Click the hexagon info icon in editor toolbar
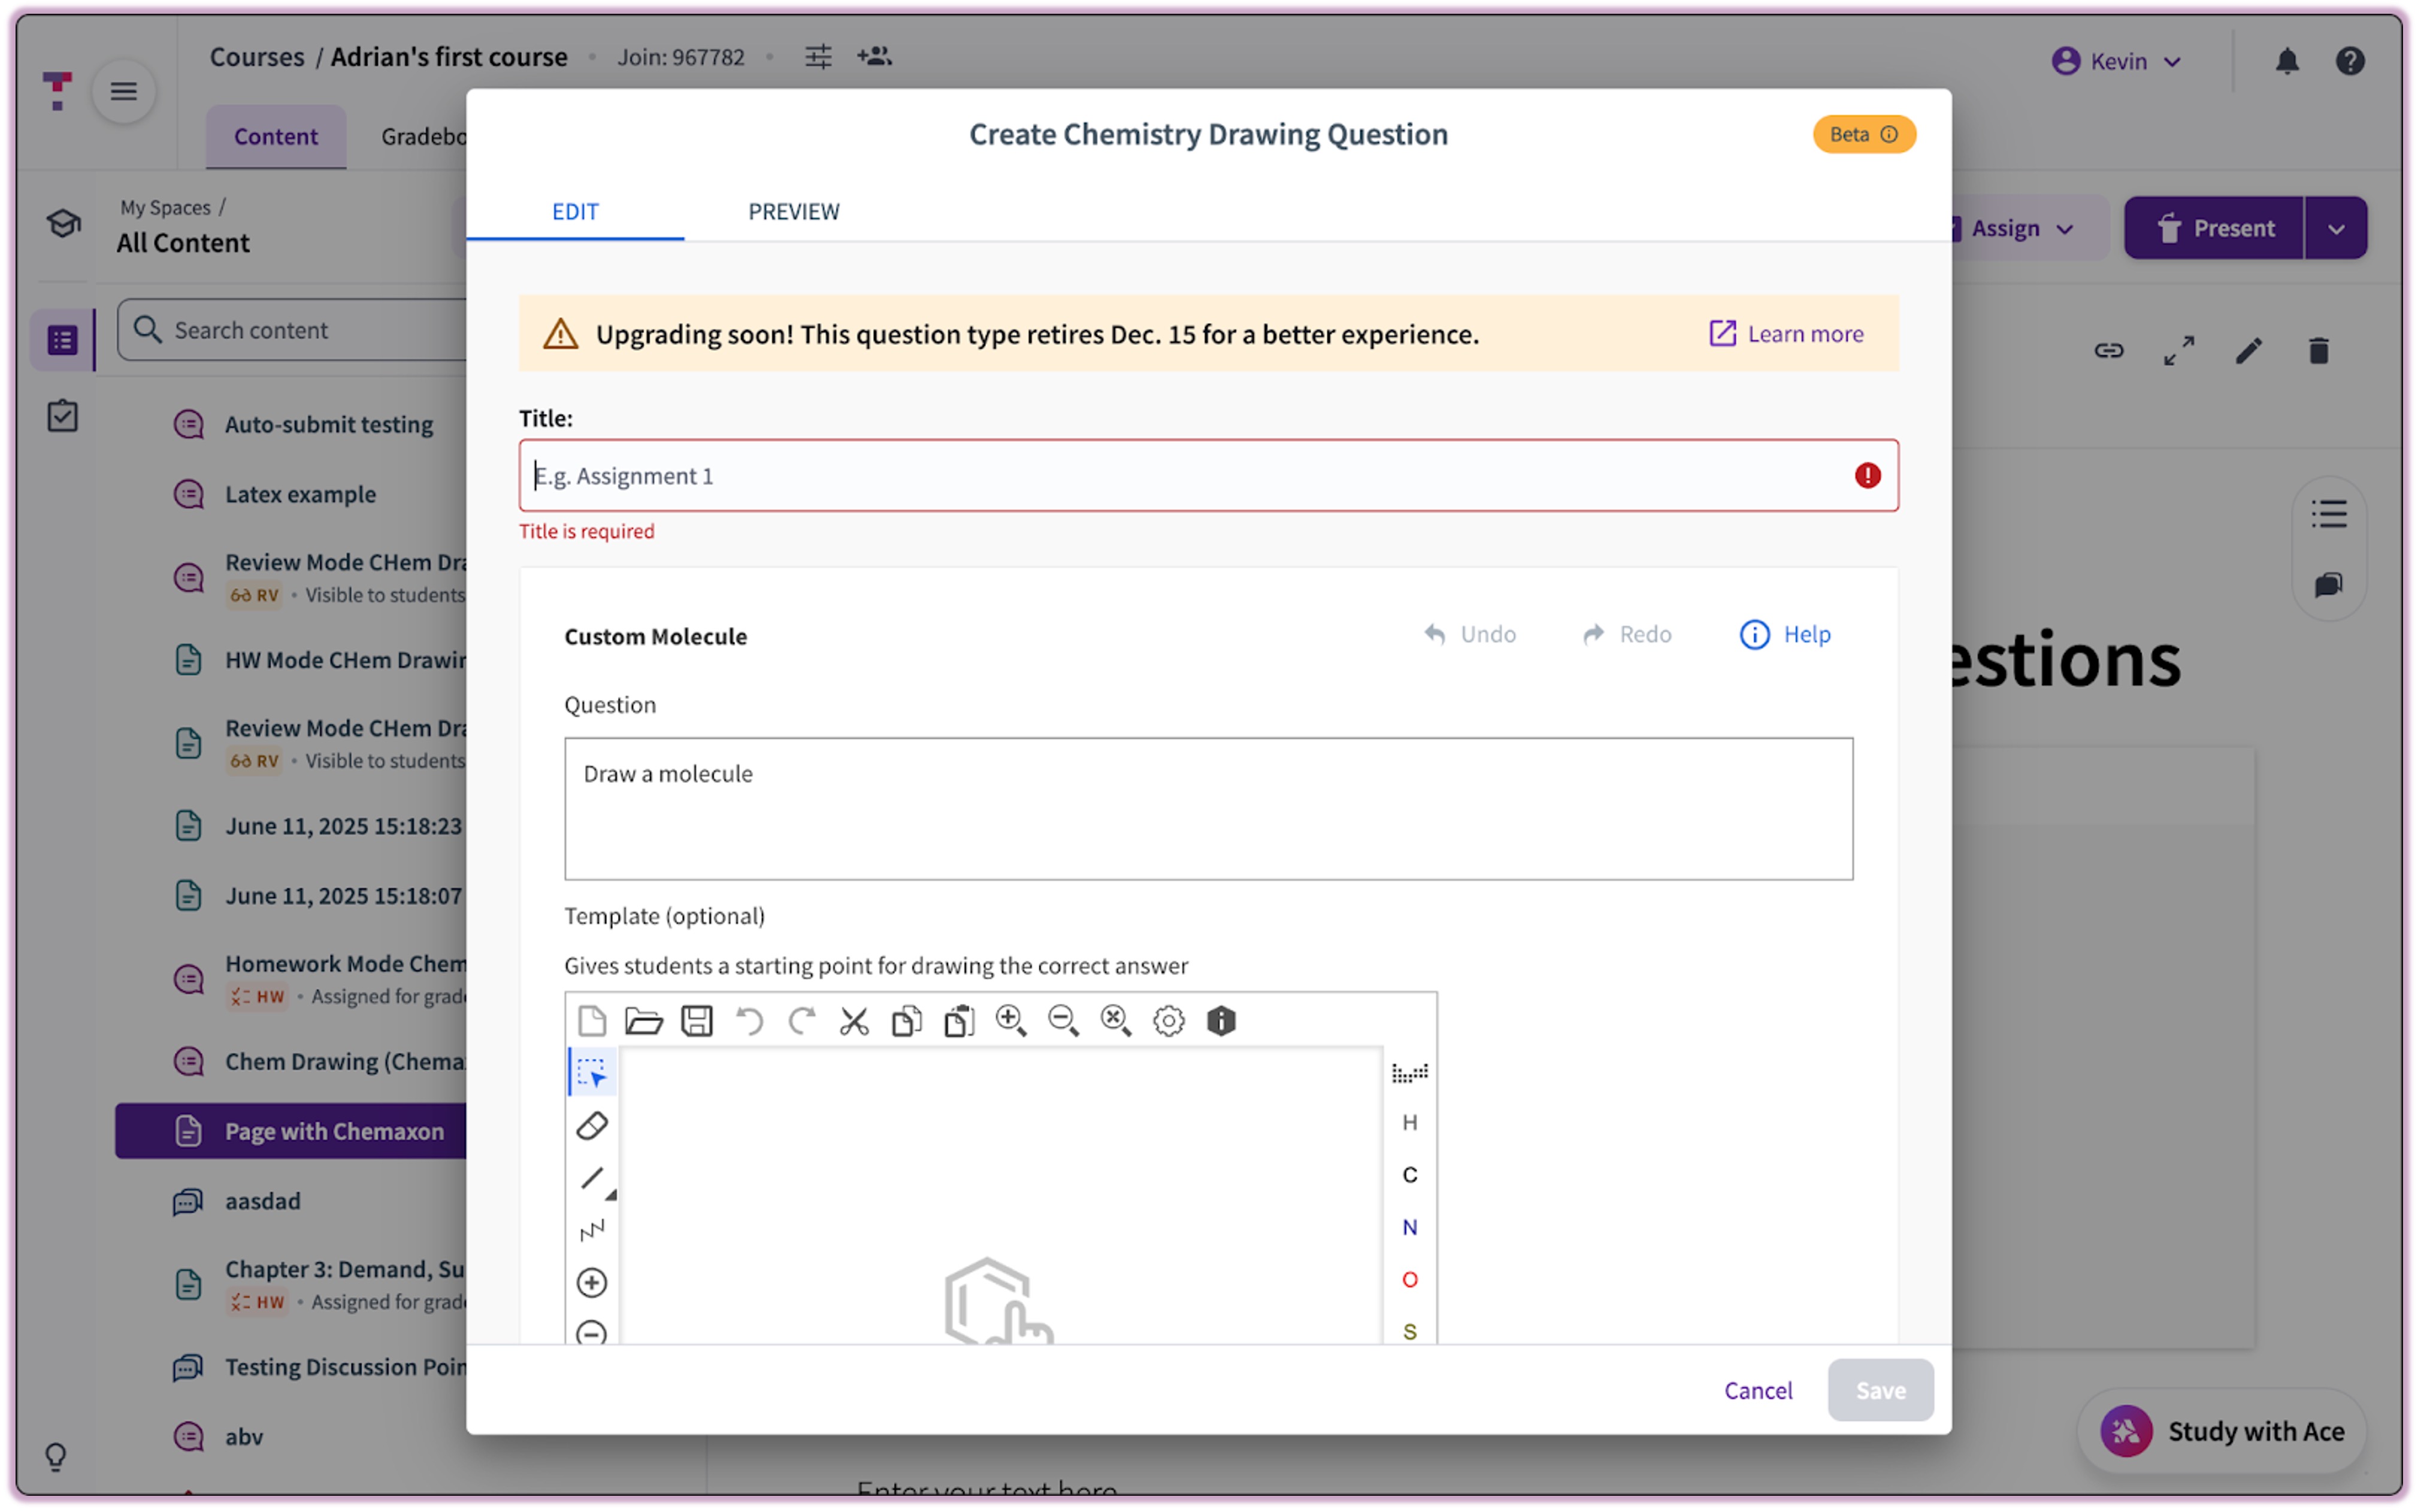Image resolution: width=2418 pixels, height=1512 pixels. tap(1221, 1021)
